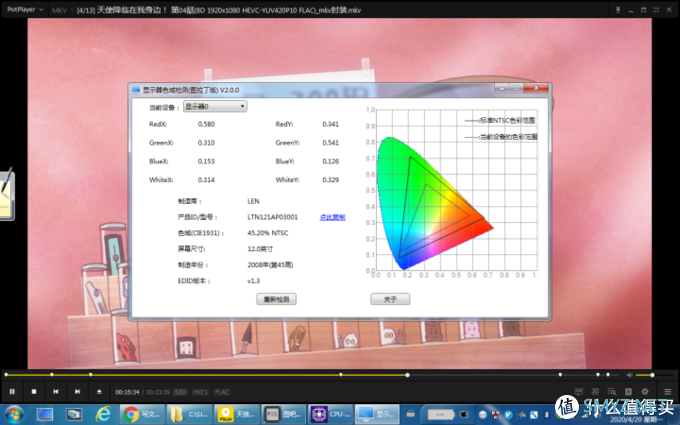
Task: Mute audio via the speaker icon
Action: tap(630, 375)
